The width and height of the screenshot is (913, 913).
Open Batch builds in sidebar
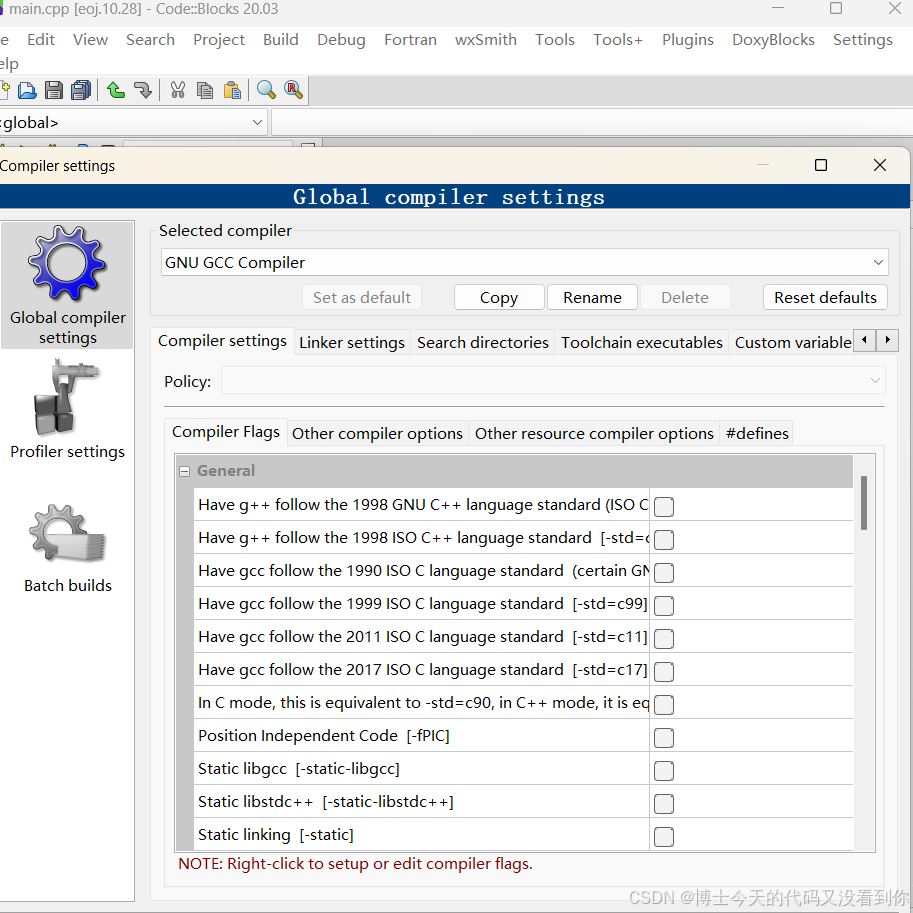tap(68, 548)
